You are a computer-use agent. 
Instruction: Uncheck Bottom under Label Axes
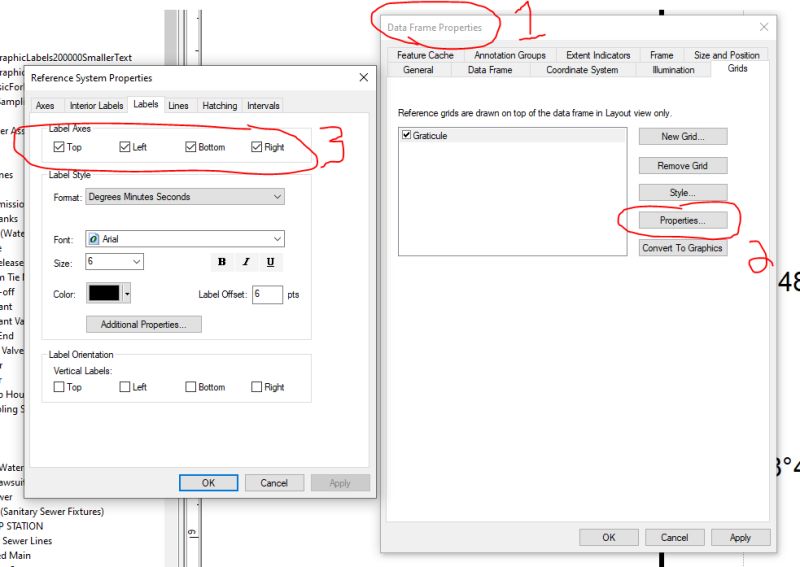(x=190, y=147)
